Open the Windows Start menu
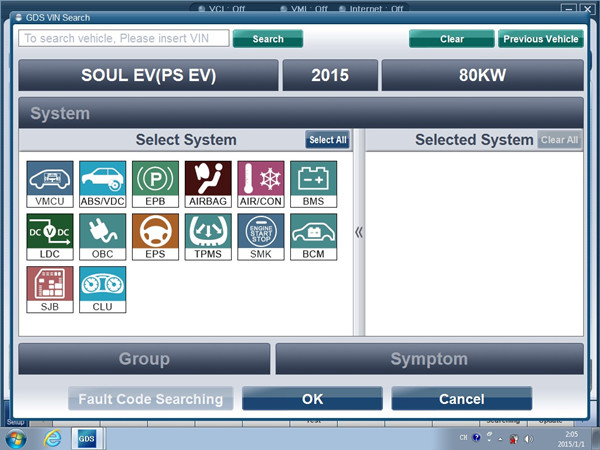600x450 pixels. pyautogui.click(x=15, y=439)
